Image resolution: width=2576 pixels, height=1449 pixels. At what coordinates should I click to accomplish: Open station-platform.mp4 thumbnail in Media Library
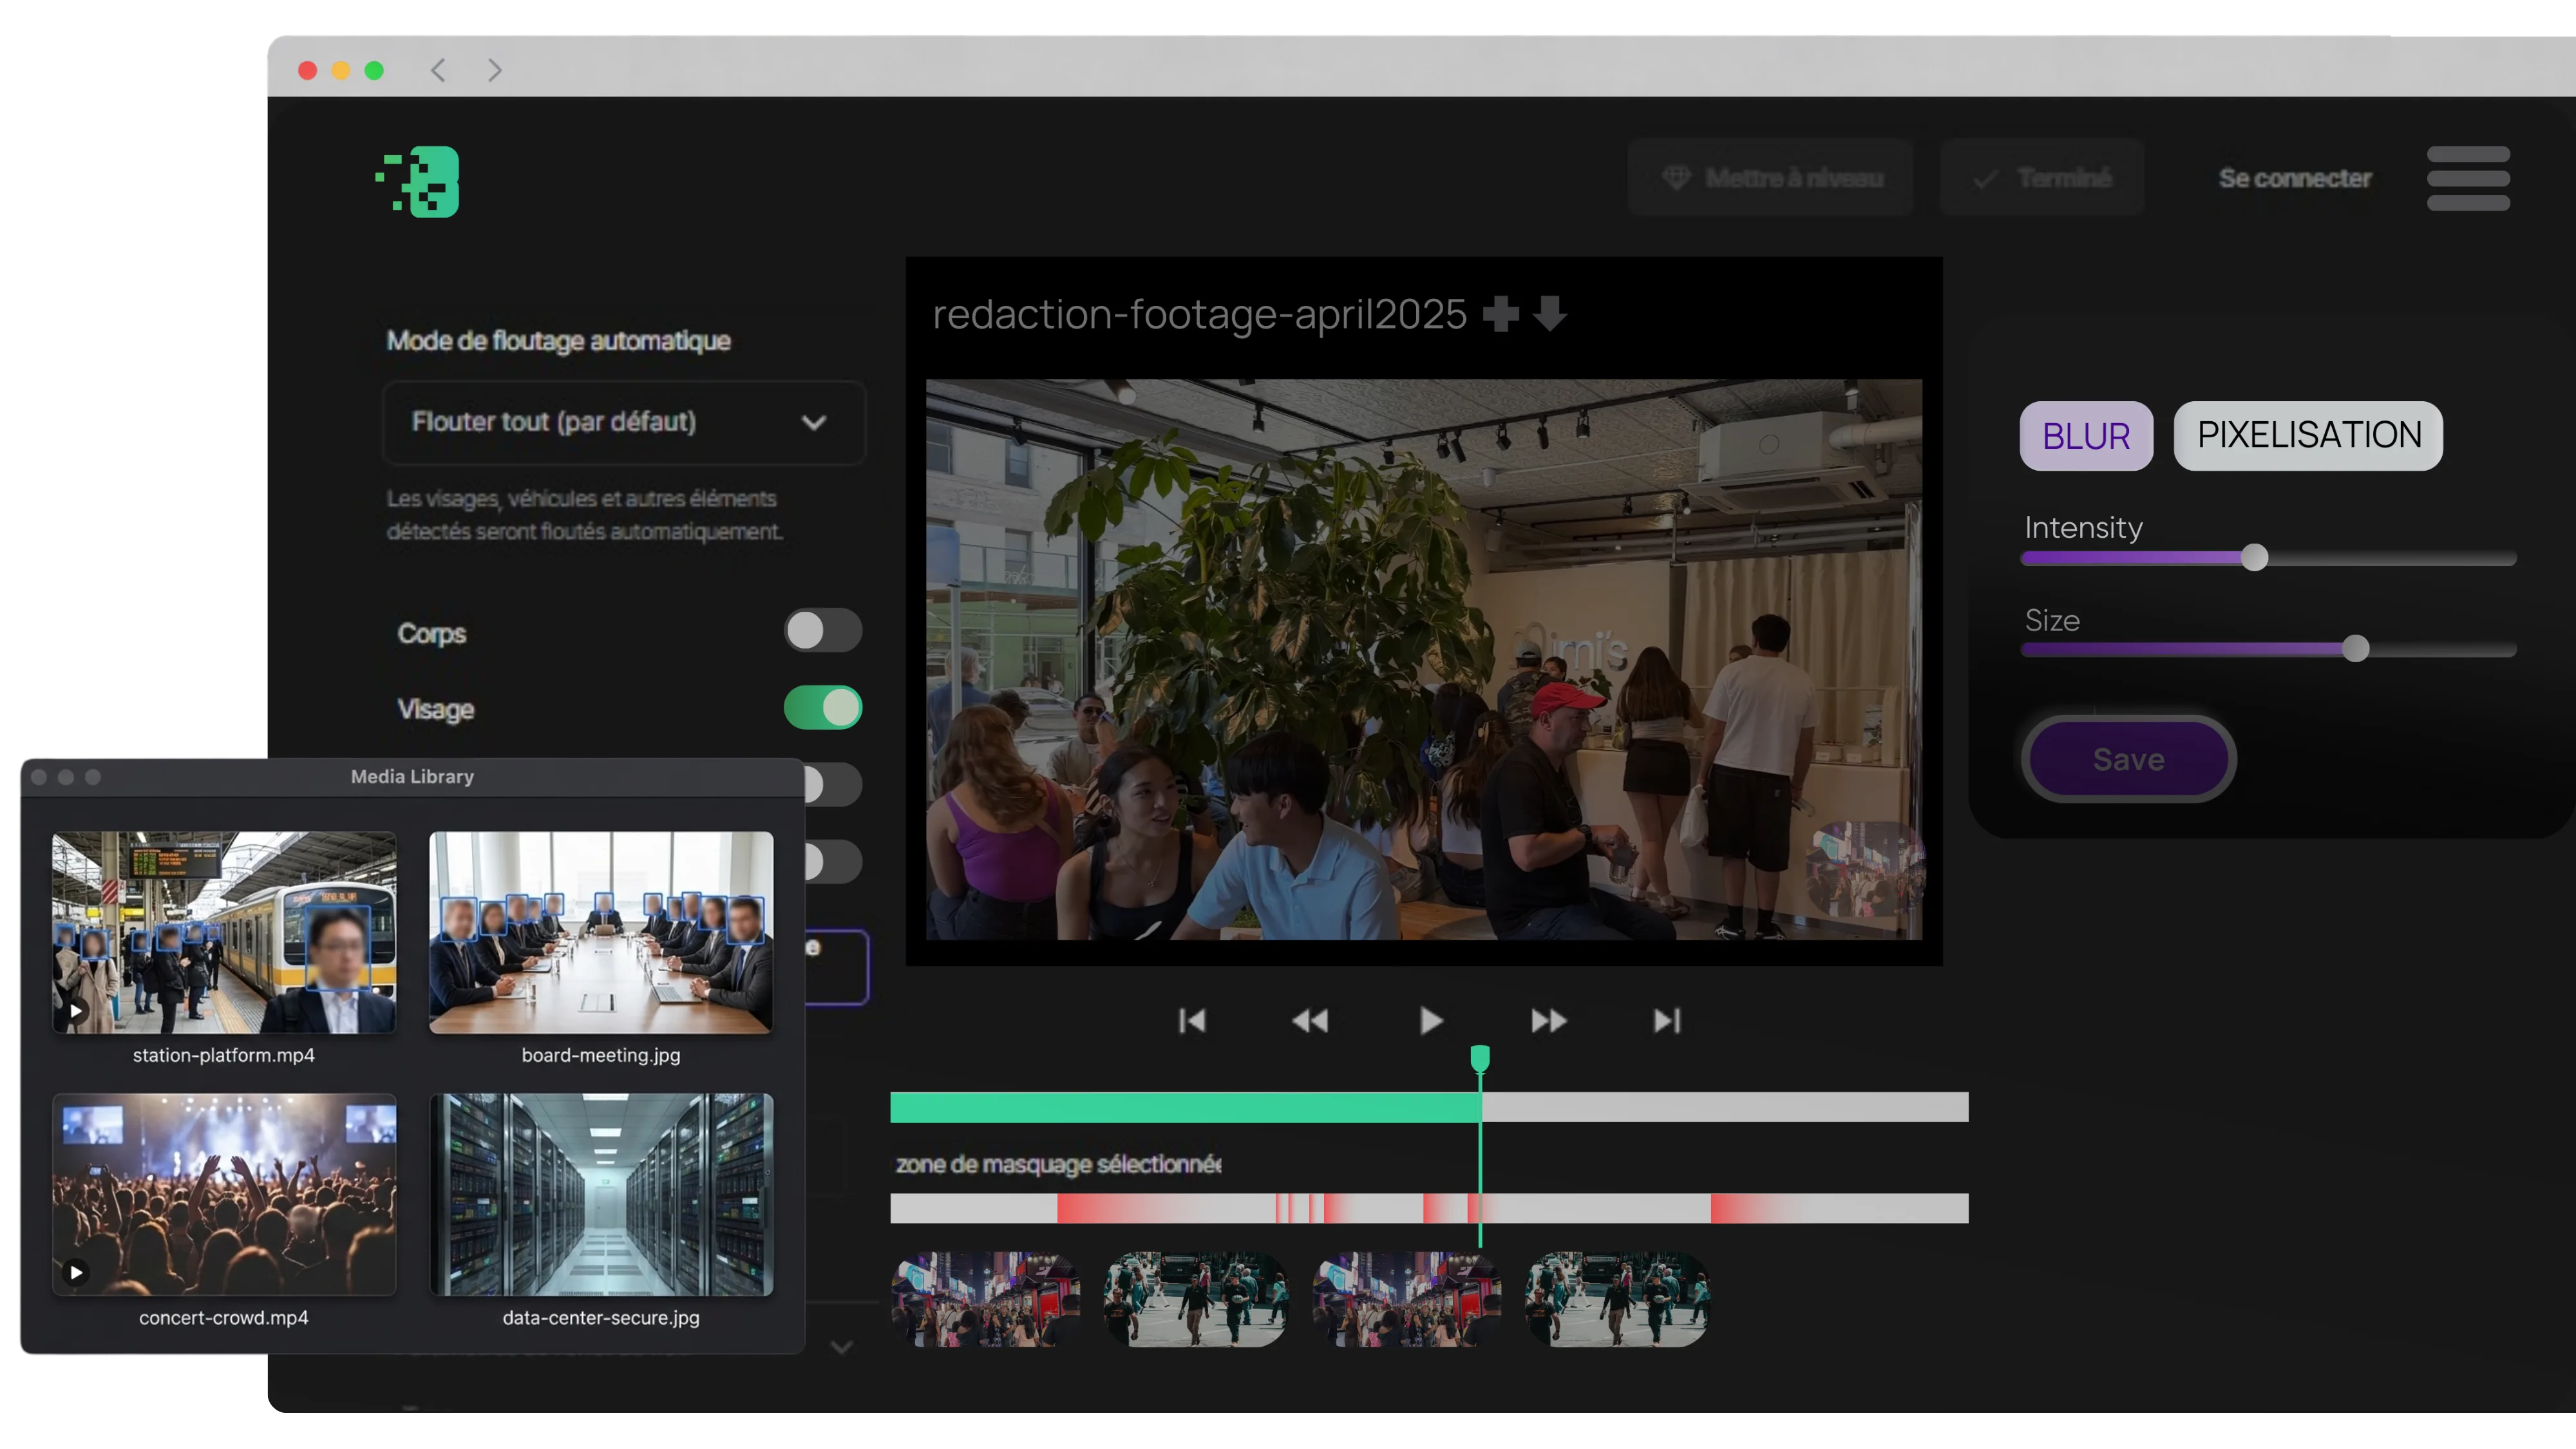pyautogui.click(x=224, y=932)
